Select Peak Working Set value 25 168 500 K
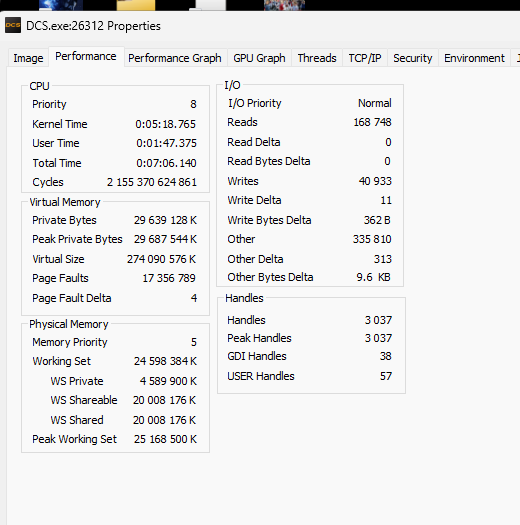The image size is (520, 525). click(165, 439)
